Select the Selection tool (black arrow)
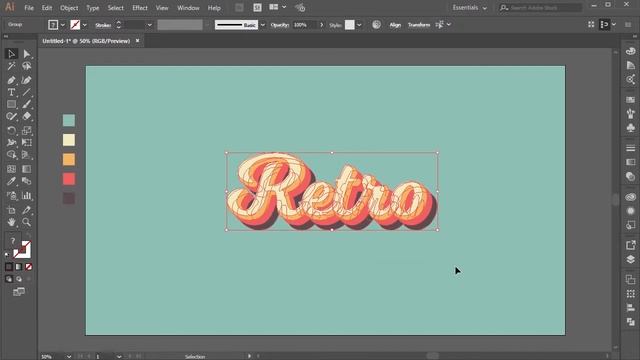Viewport: 640px width, 360px height. pos(11,54)
